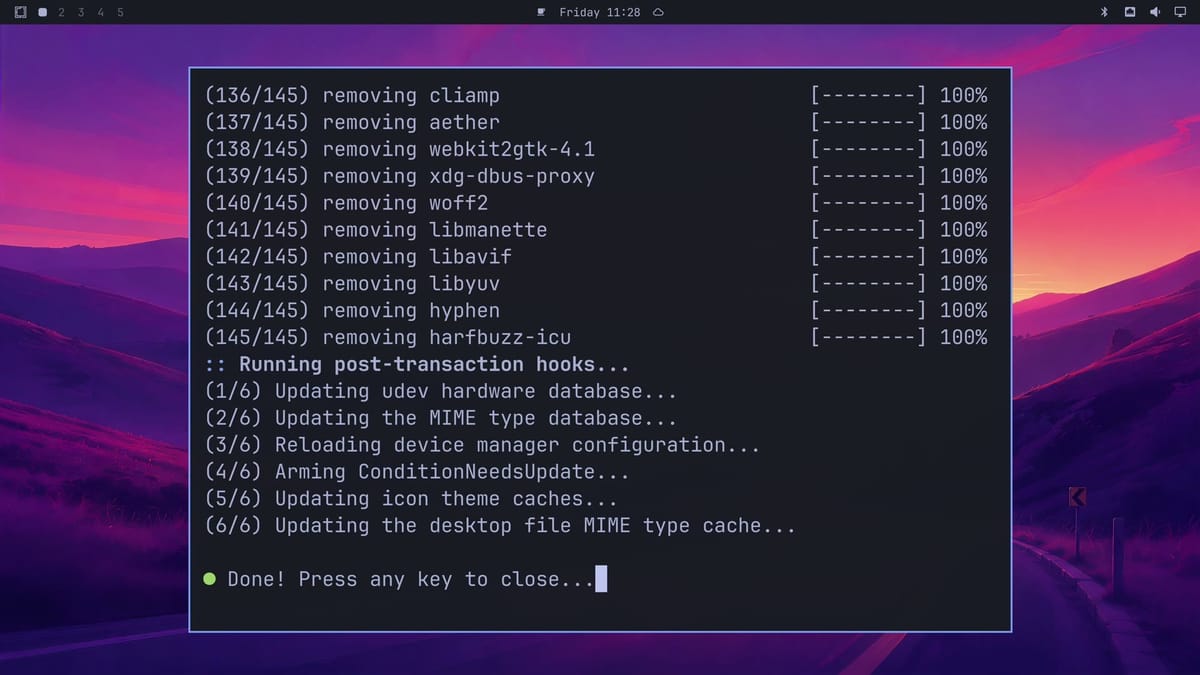Click the progress bar for removing cliamp
Screen dimensions: 1200x675
click(x=868, y=96)
